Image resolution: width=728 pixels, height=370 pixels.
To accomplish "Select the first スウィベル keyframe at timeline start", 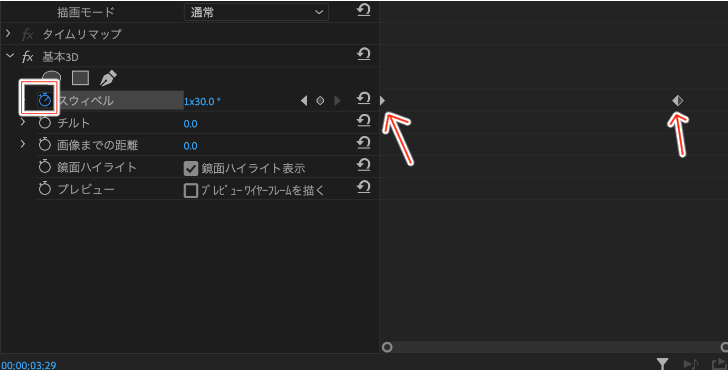I will (383, 100).
